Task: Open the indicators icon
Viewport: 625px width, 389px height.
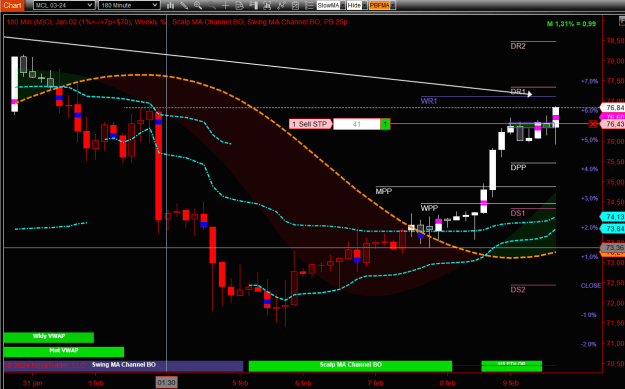Action: tap(281, 5)
